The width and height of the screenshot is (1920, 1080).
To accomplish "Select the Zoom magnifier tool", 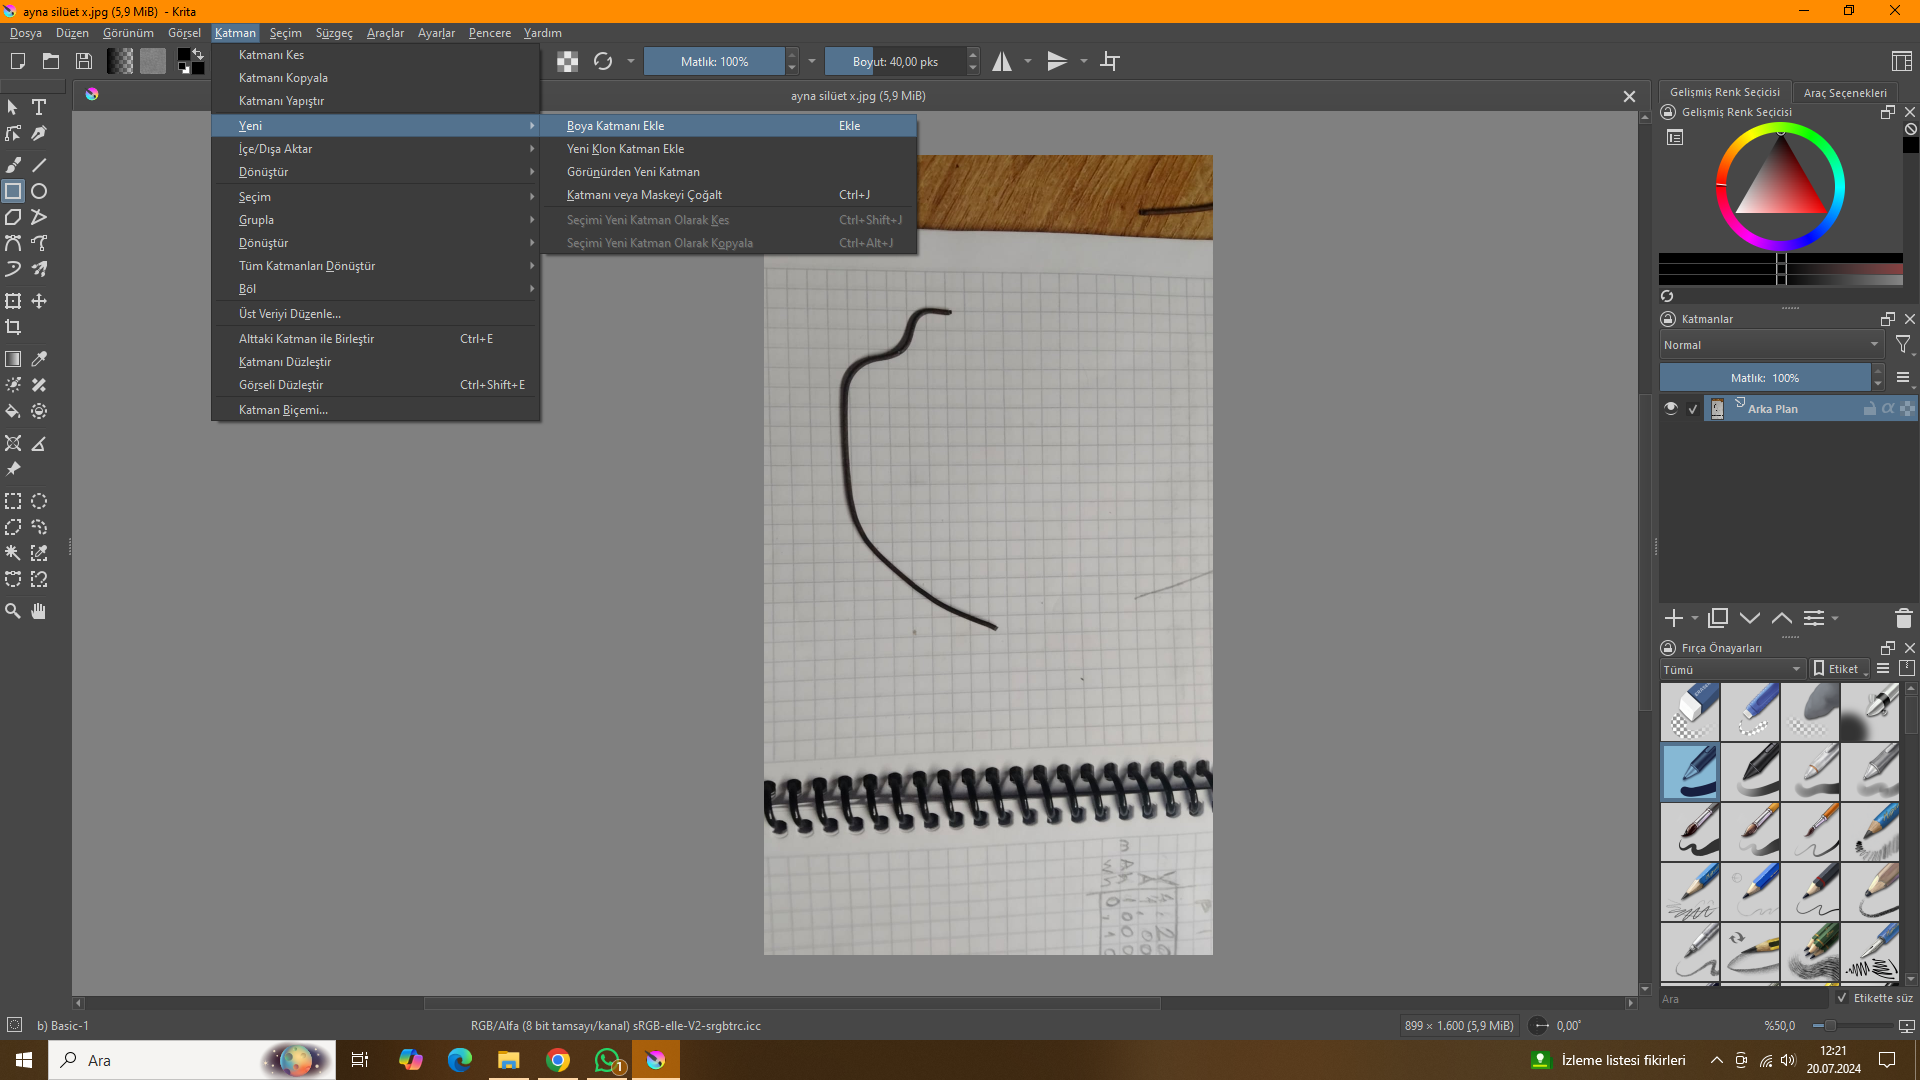I will click(13, 611).
